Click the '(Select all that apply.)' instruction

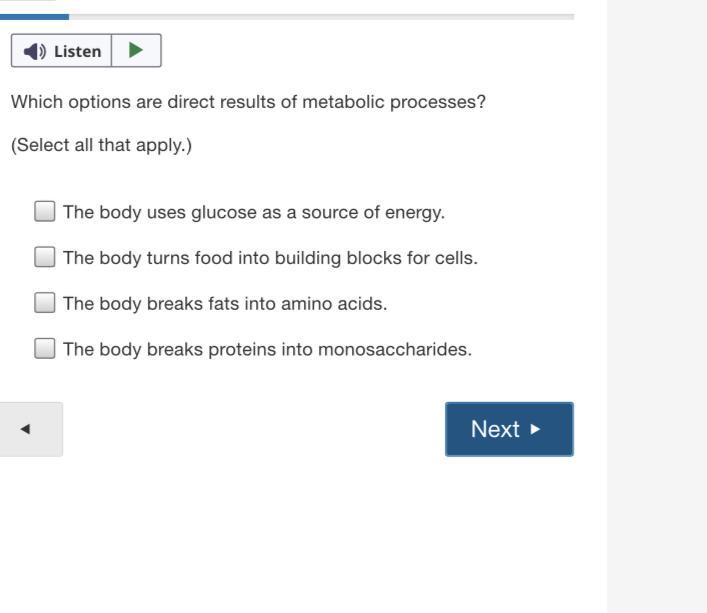[x=101, y=146]
